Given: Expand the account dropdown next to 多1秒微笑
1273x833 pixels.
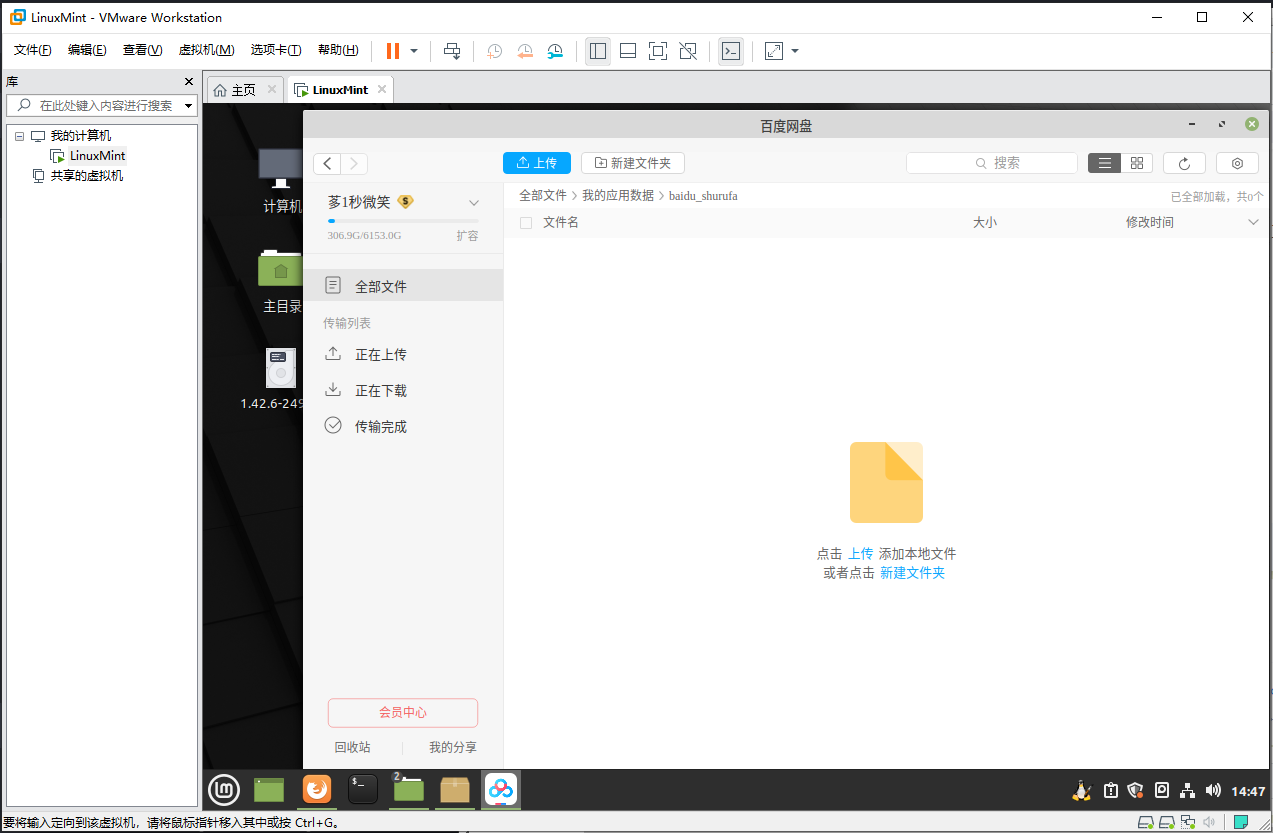Looking at the screenshot, I should [474, 203].
